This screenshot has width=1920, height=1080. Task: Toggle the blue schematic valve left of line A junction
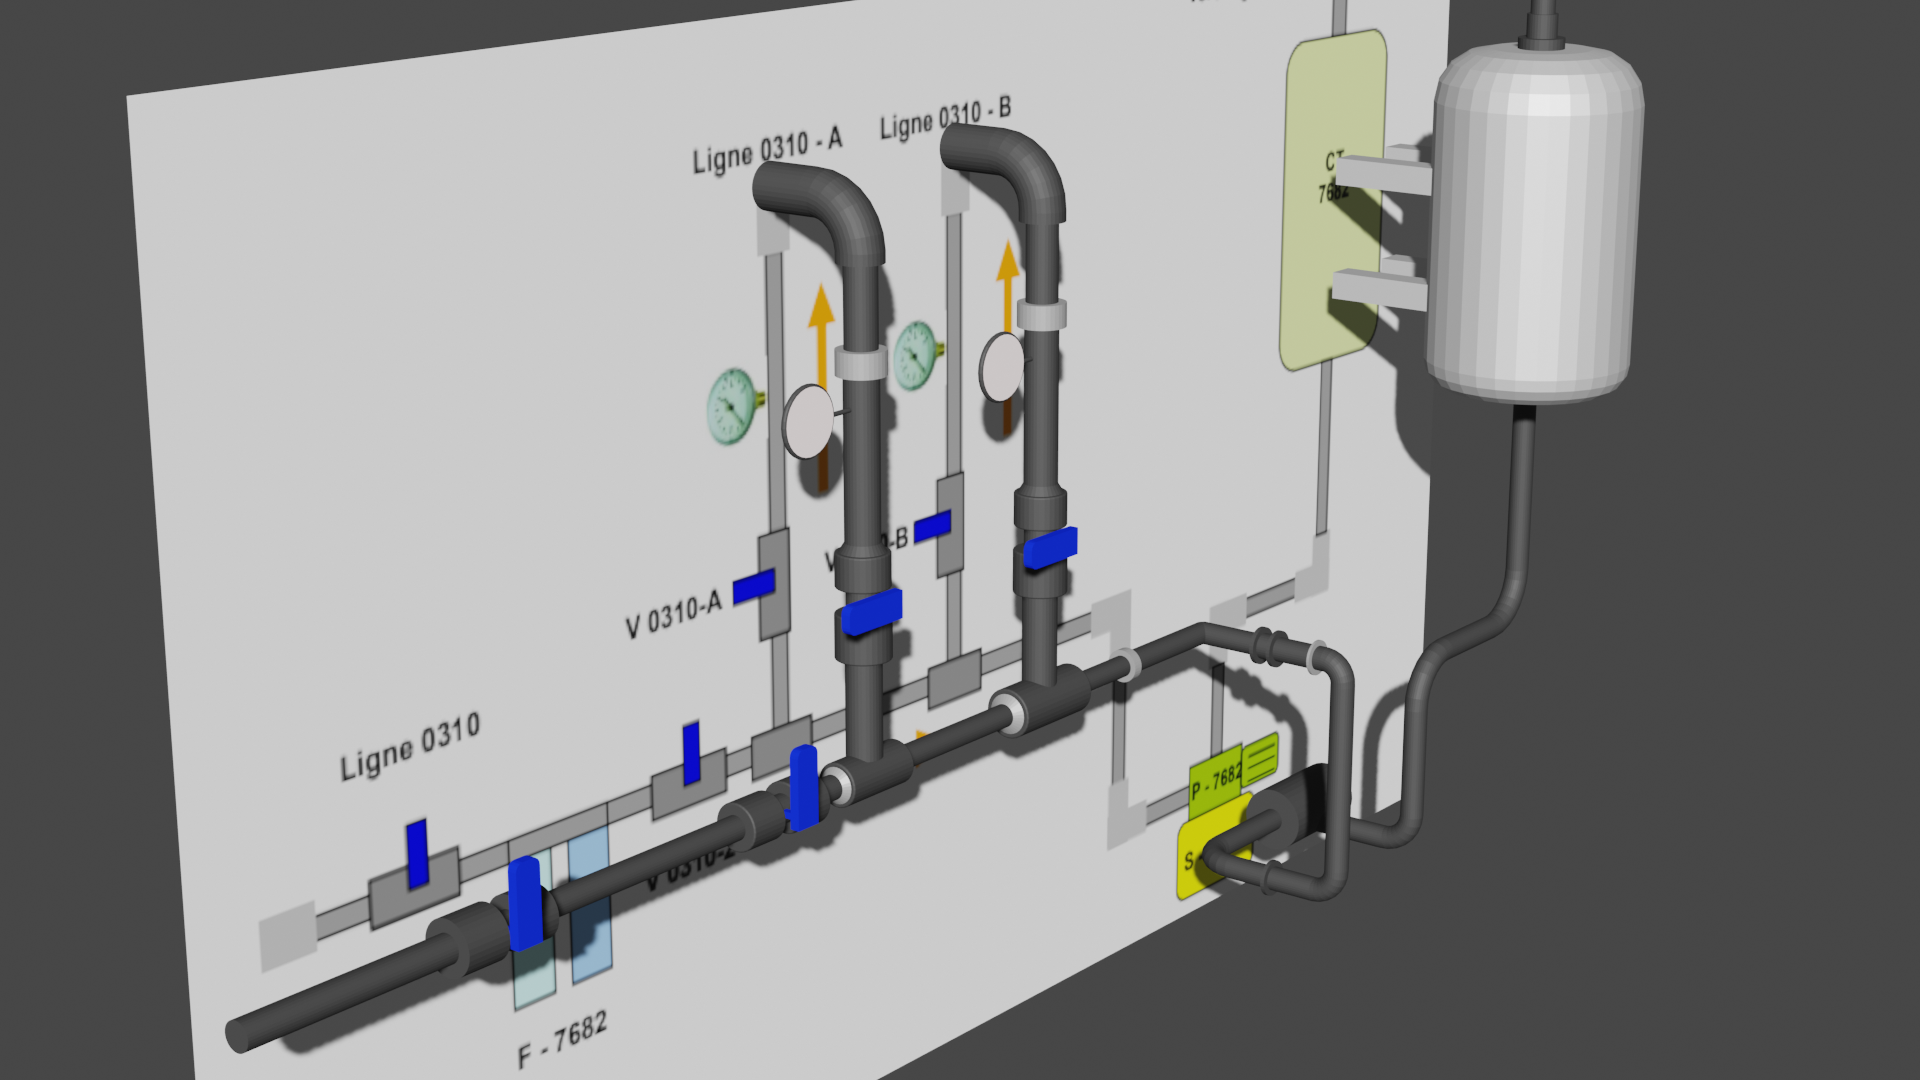point(691,752)
